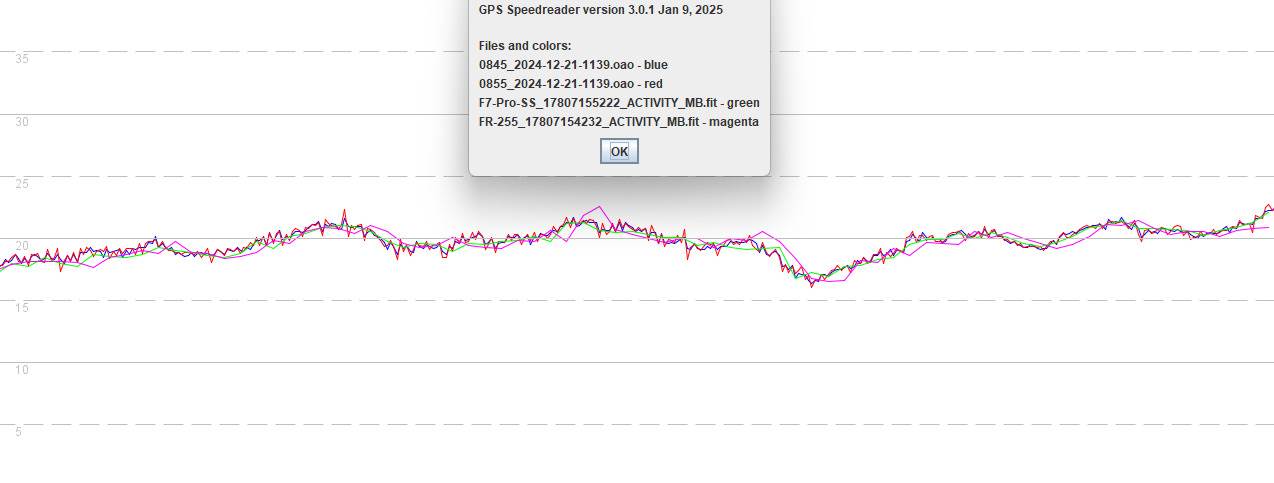
Task: Click the right end of the red trace
Action: tap(1269, 205)
